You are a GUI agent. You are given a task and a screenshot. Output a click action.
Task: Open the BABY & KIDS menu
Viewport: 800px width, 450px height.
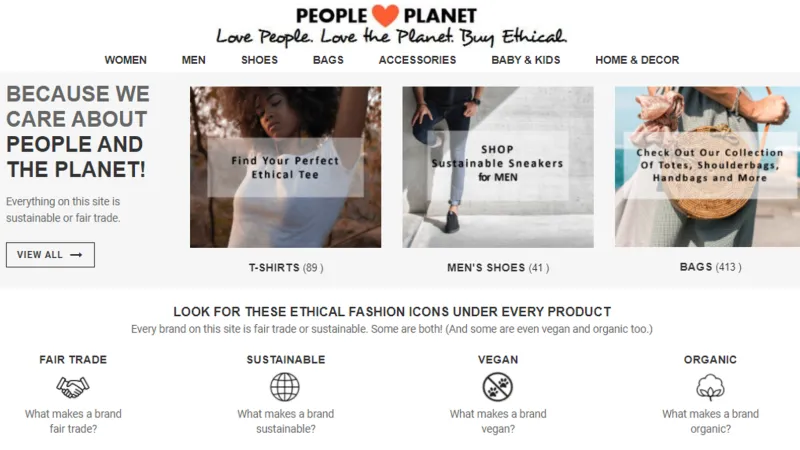click(526, 60)
